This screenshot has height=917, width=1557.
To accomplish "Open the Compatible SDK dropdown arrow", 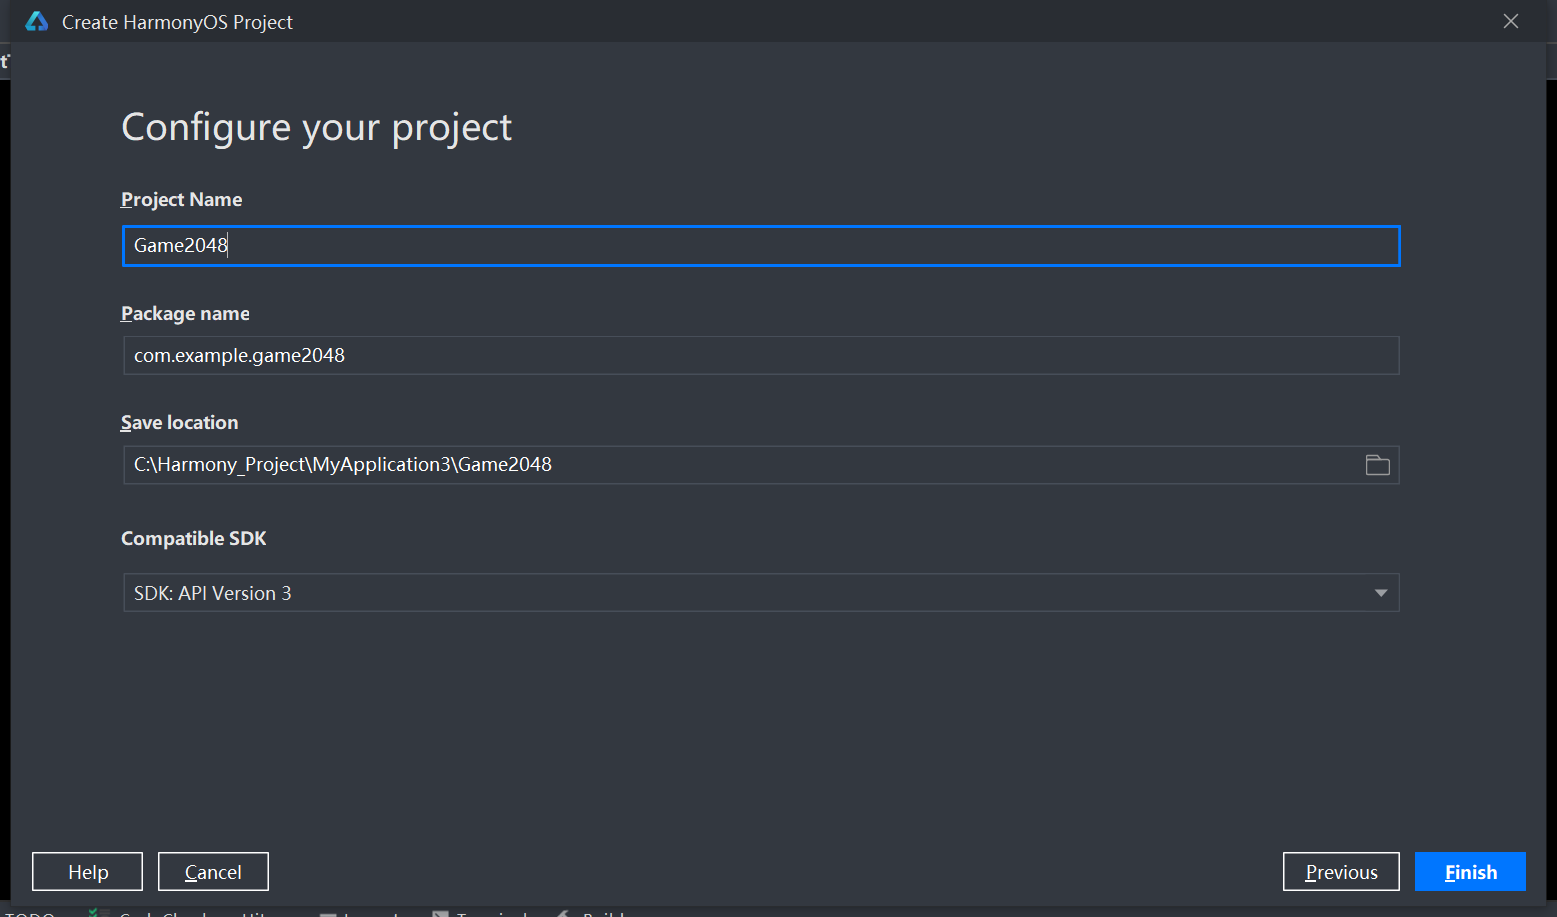I will click(1380, 593).
